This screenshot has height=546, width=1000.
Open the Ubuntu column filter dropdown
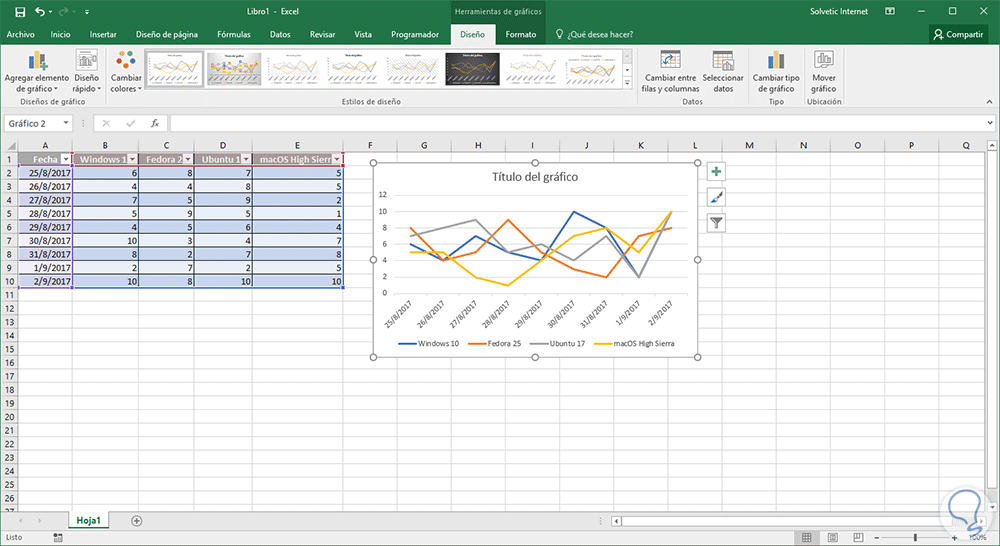point(246,159)
